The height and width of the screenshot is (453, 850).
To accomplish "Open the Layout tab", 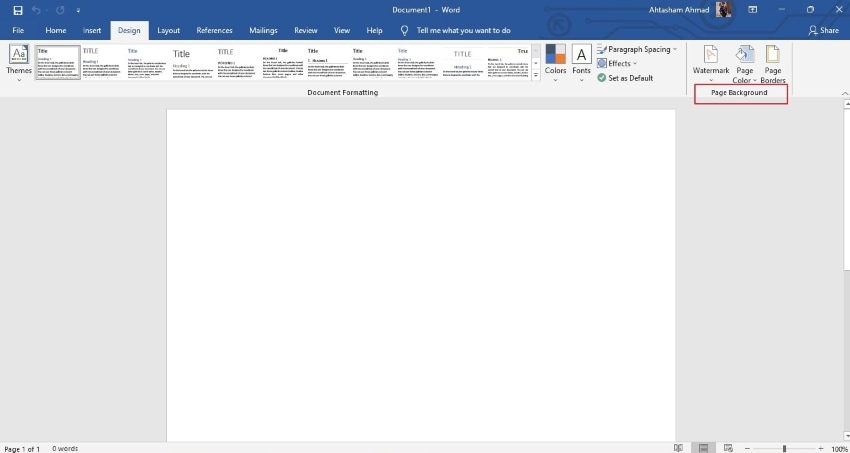I will 169,30.
